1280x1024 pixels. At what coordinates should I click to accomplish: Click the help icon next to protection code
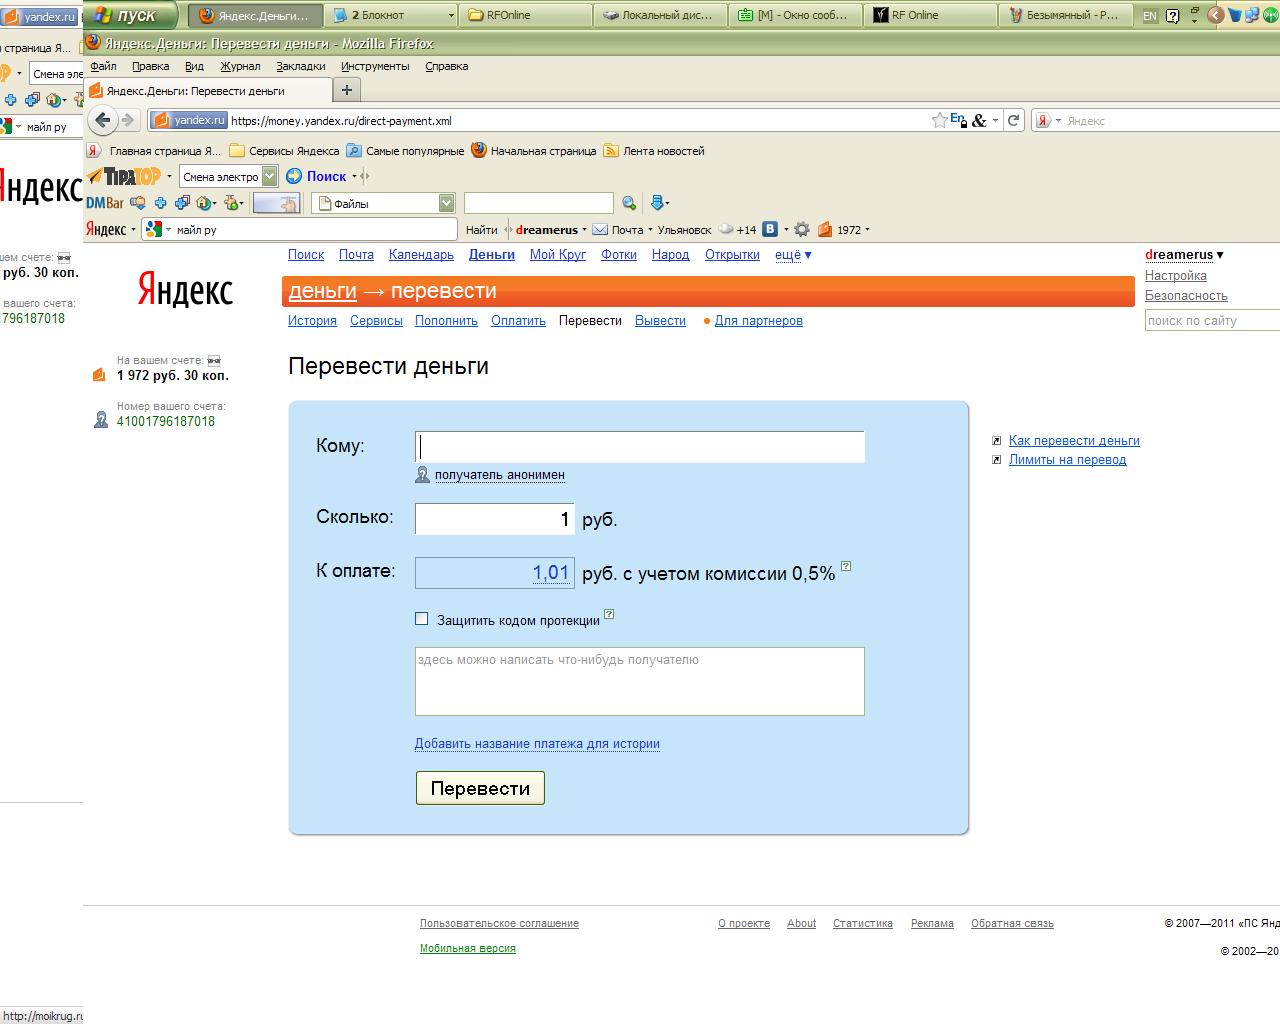point(609,614)
